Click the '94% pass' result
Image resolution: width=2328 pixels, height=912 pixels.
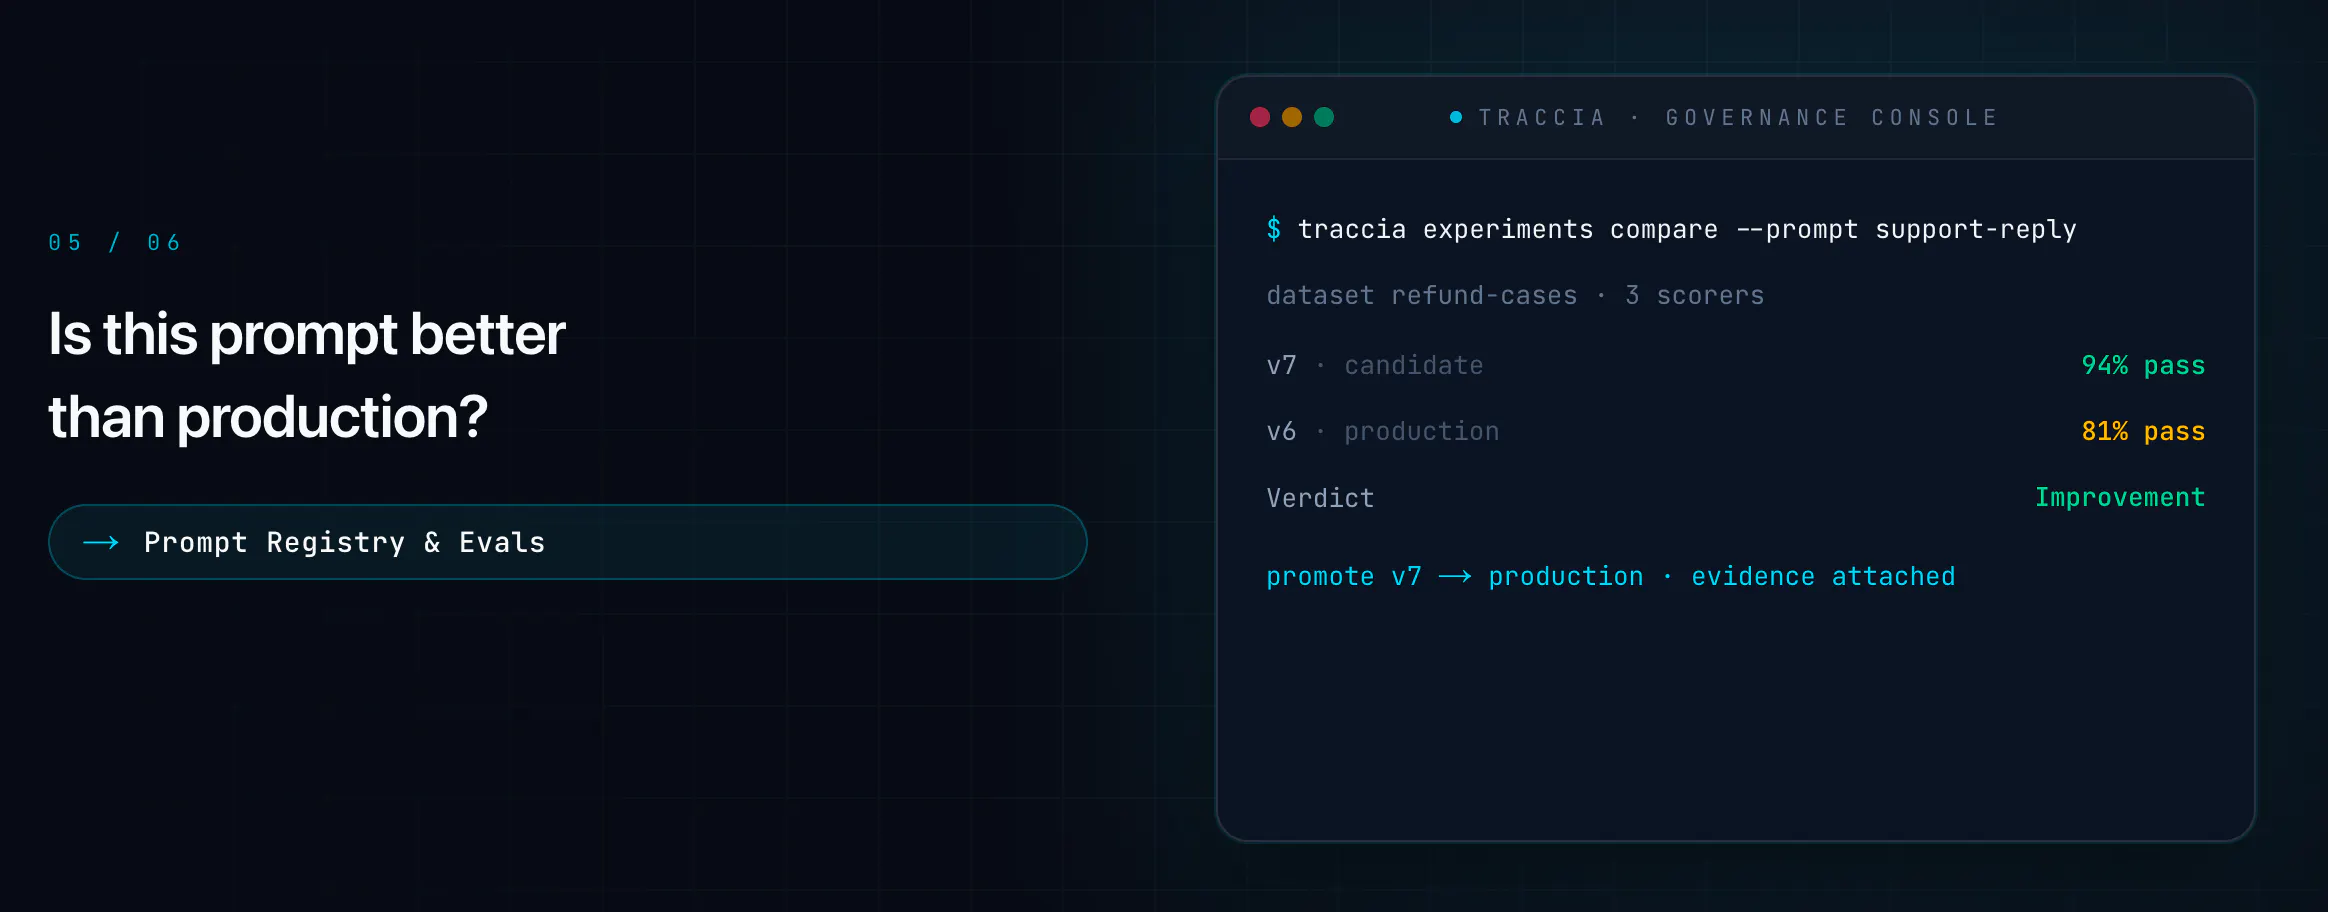2143,365
